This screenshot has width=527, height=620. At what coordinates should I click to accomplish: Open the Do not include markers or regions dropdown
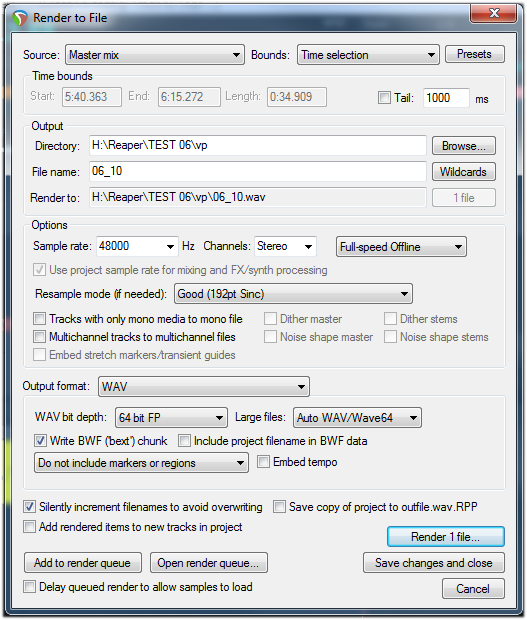(x=141, y=463)
